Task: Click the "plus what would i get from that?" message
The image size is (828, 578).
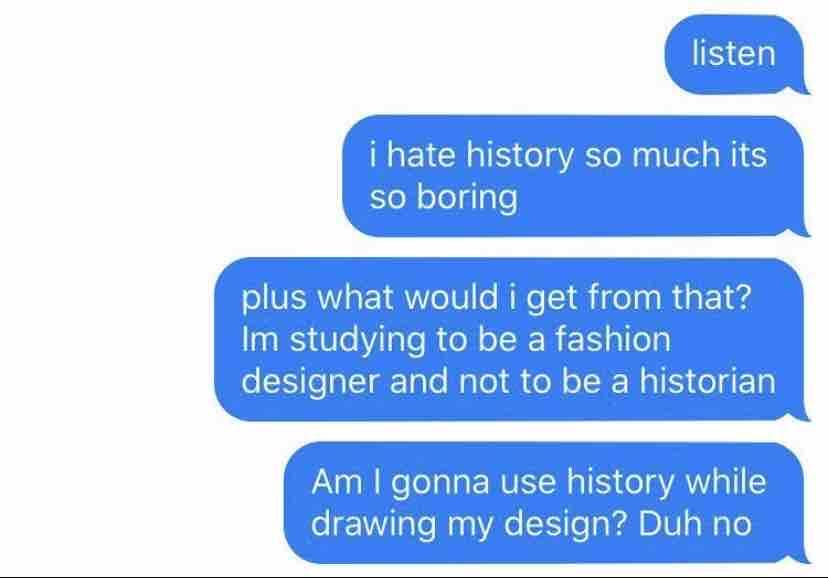Action: (511, 339)
